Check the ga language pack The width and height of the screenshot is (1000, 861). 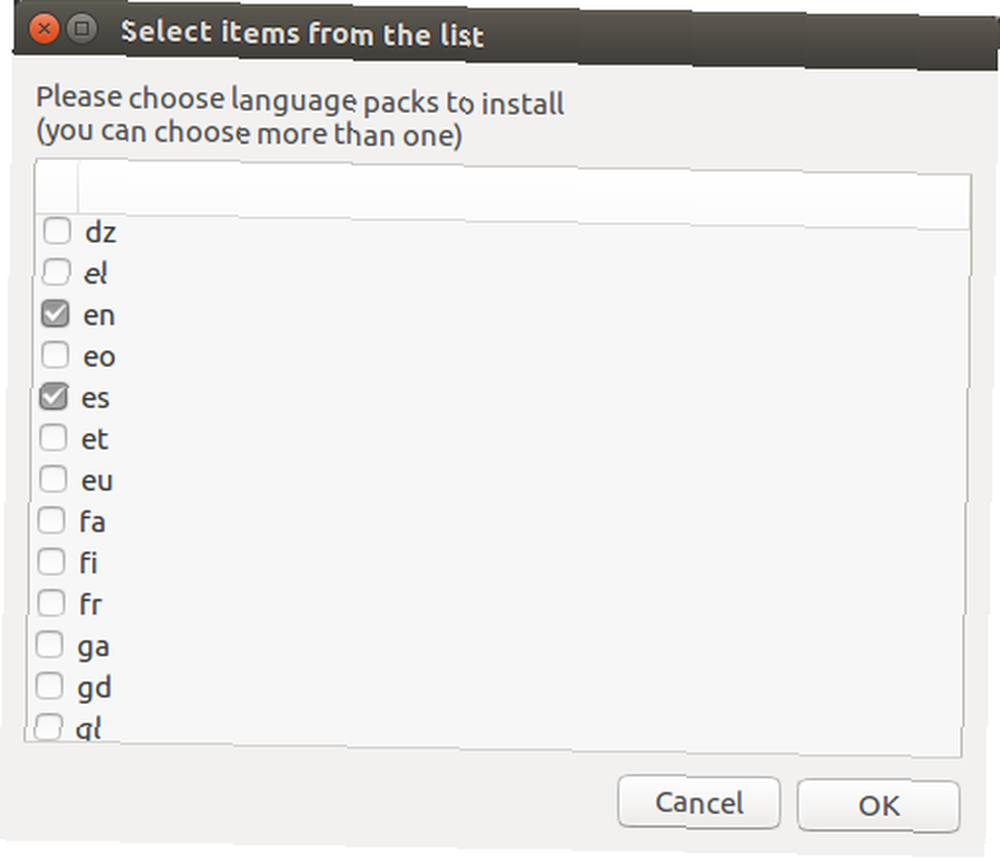50,644
